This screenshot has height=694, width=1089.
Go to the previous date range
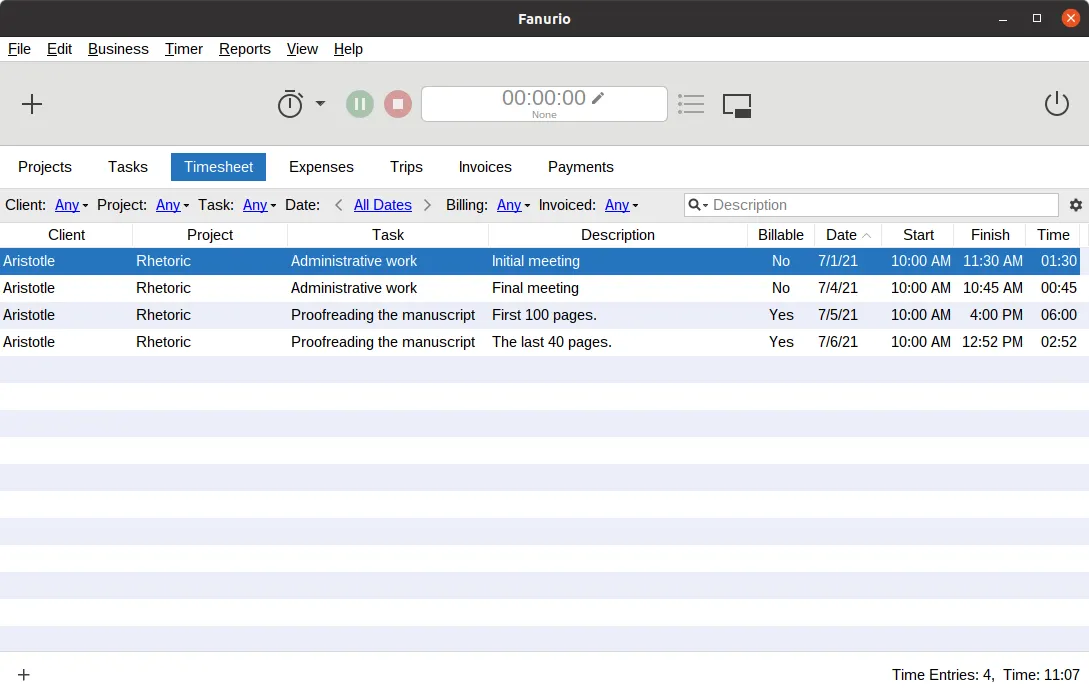(x=338, y=205)
